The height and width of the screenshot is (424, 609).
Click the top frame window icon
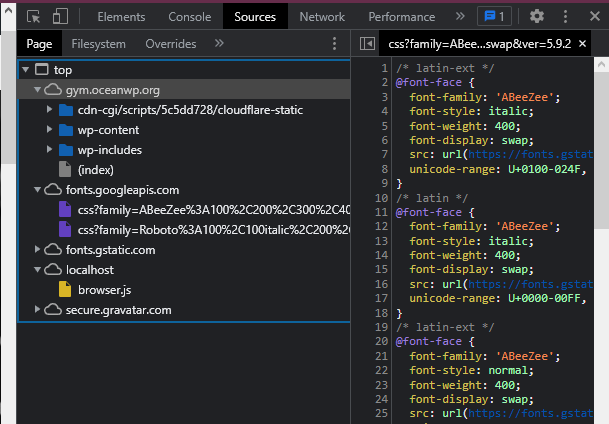coord(42,70)
